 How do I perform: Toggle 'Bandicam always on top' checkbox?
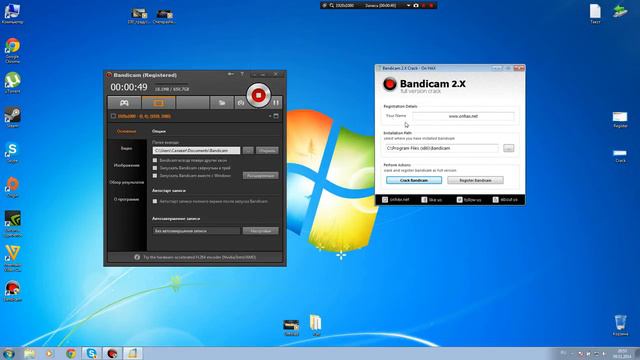point(155,160)
